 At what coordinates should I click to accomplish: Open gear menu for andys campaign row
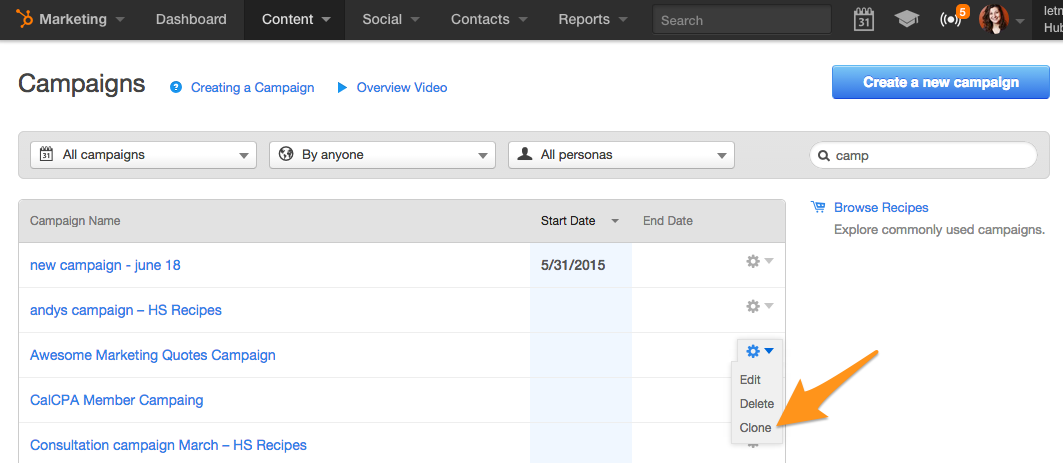[759, 306]
